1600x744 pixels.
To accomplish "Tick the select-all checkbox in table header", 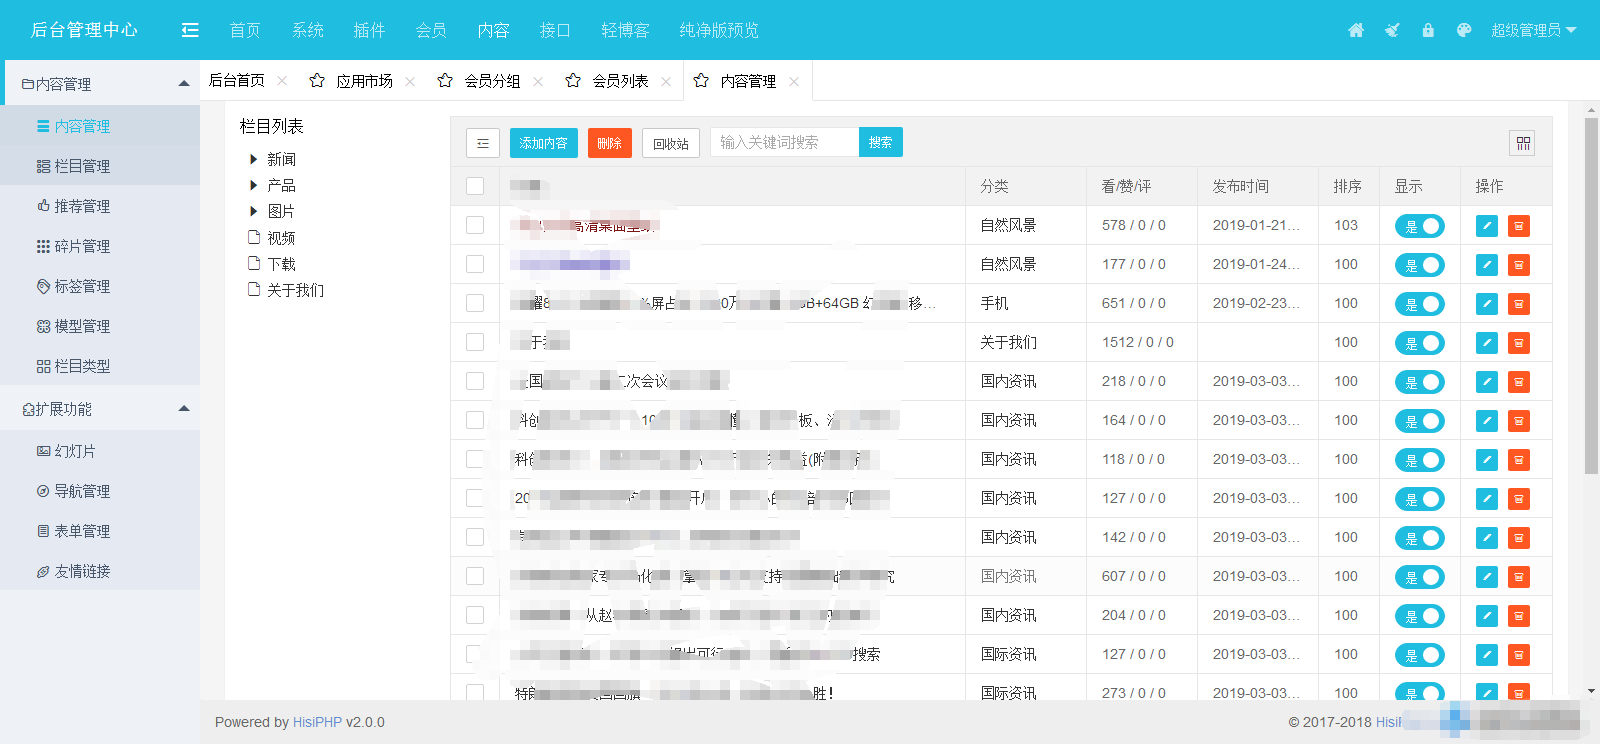I will (475, 186).
